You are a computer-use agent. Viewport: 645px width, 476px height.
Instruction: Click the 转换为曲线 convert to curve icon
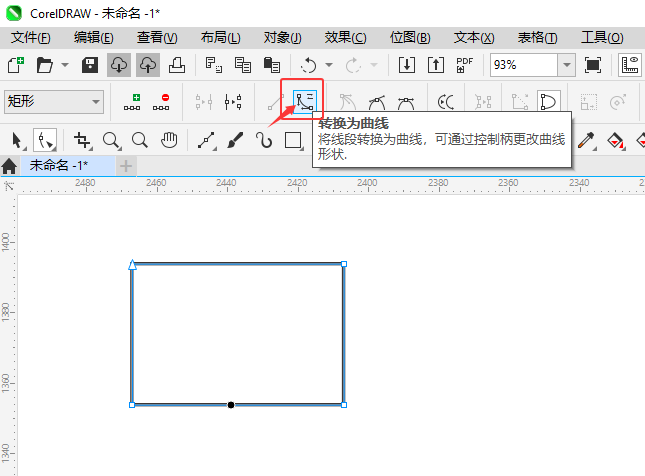pos(305,102)
